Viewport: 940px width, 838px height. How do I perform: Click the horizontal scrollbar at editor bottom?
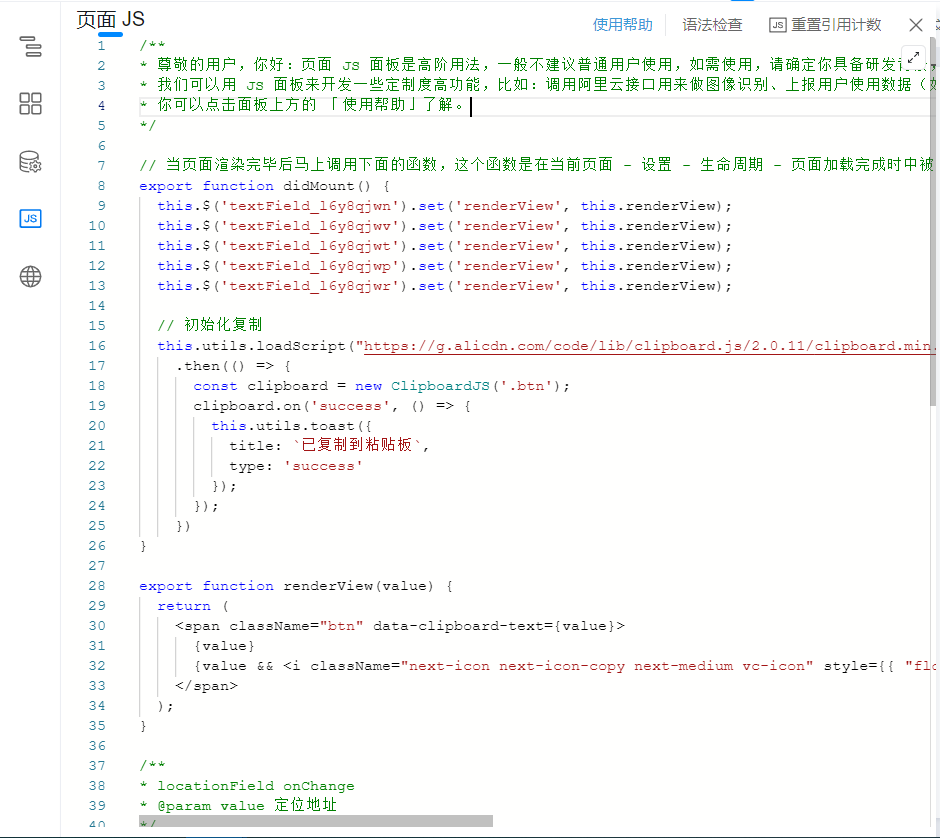[x=315, y=821]
